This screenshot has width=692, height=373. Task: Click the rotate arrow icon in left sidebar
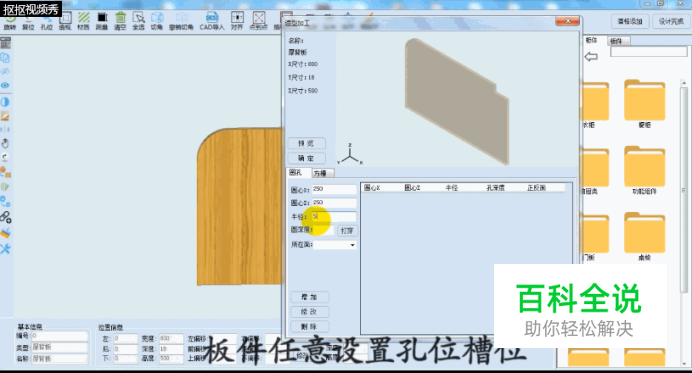5,157
